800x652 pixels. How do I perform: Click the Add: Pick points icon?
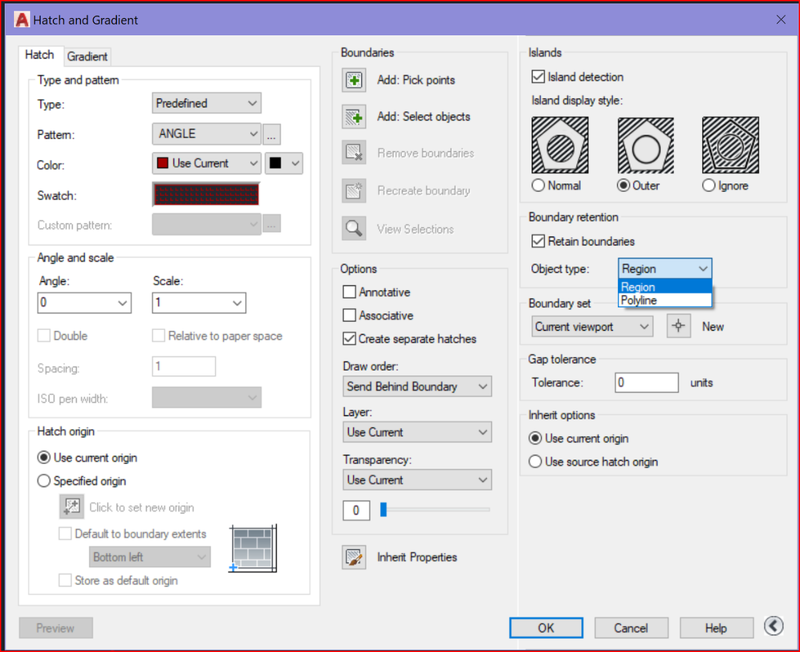pos(354,80)
